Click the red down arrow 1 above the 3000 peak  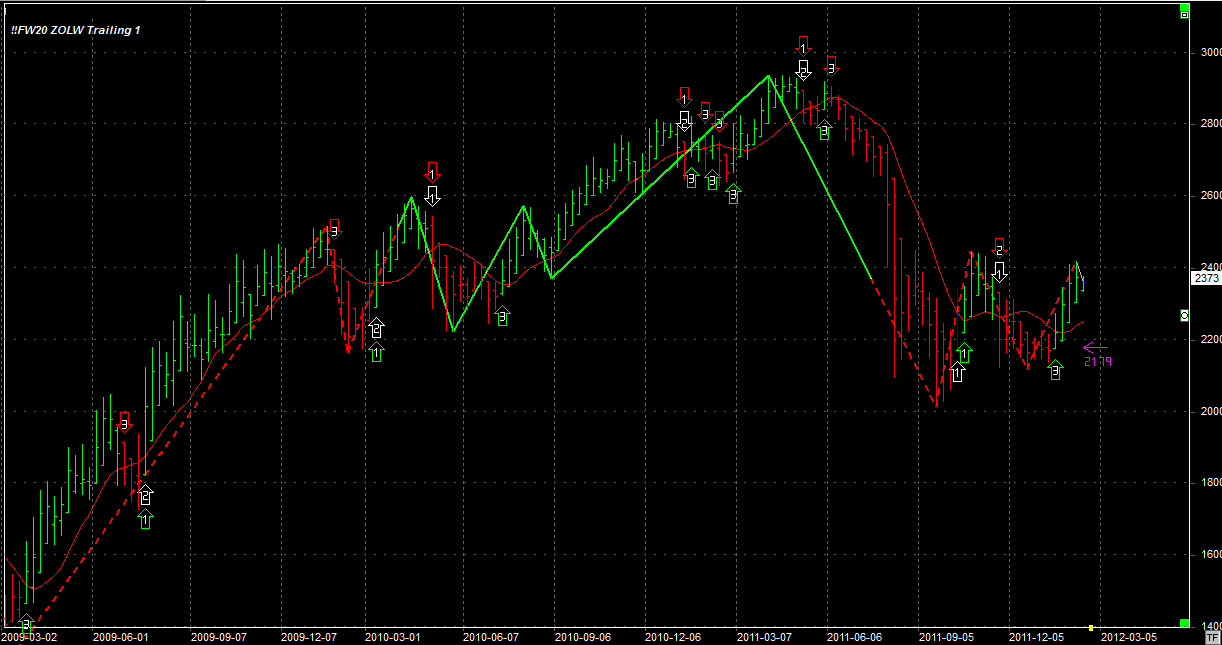tap(803, 45)
